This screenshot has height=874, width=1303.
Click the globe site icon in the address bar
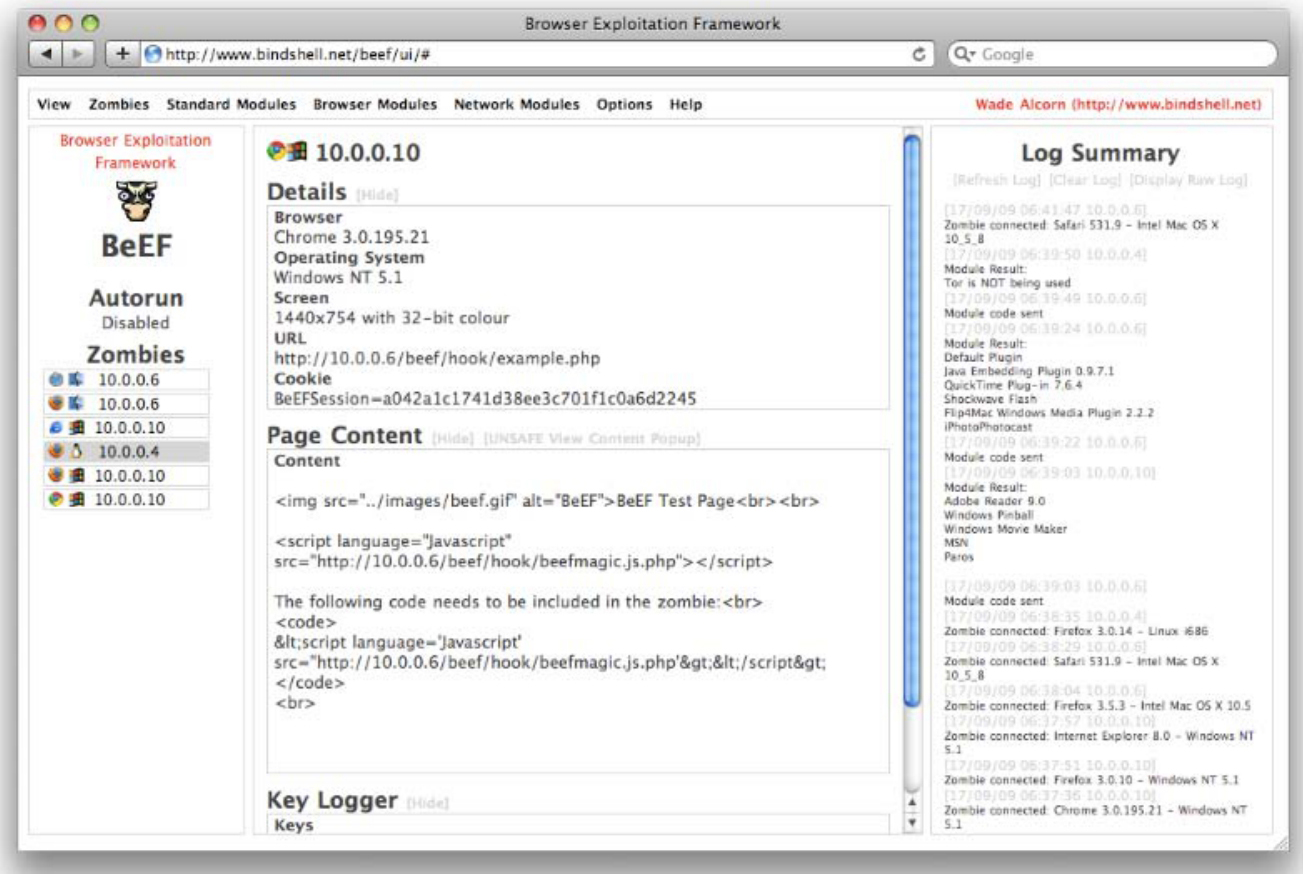pos(153,55)
